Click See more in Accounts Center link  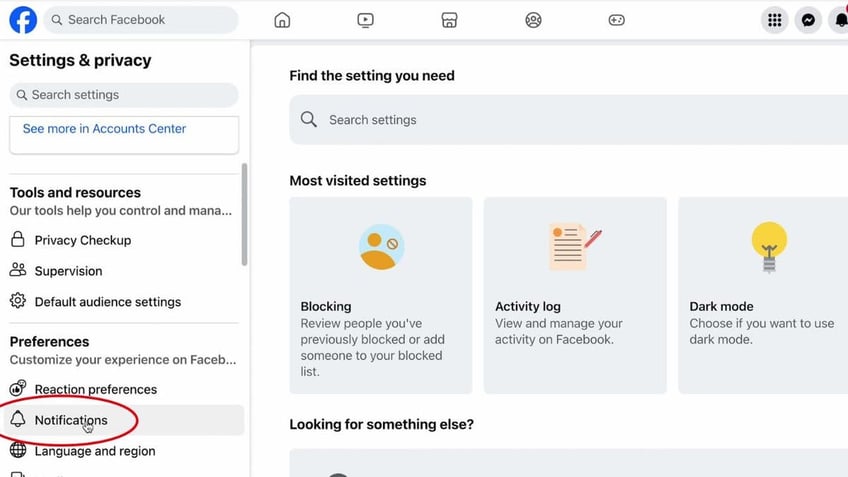point(104,129)
